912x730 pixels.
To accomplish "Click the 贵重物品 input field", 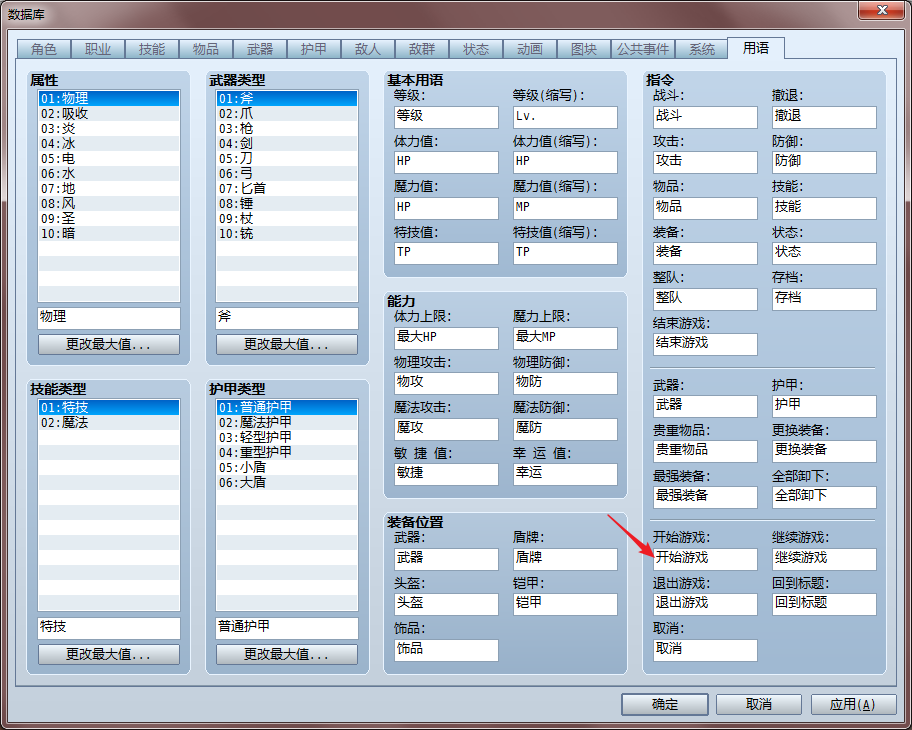I will coord(705,451).
